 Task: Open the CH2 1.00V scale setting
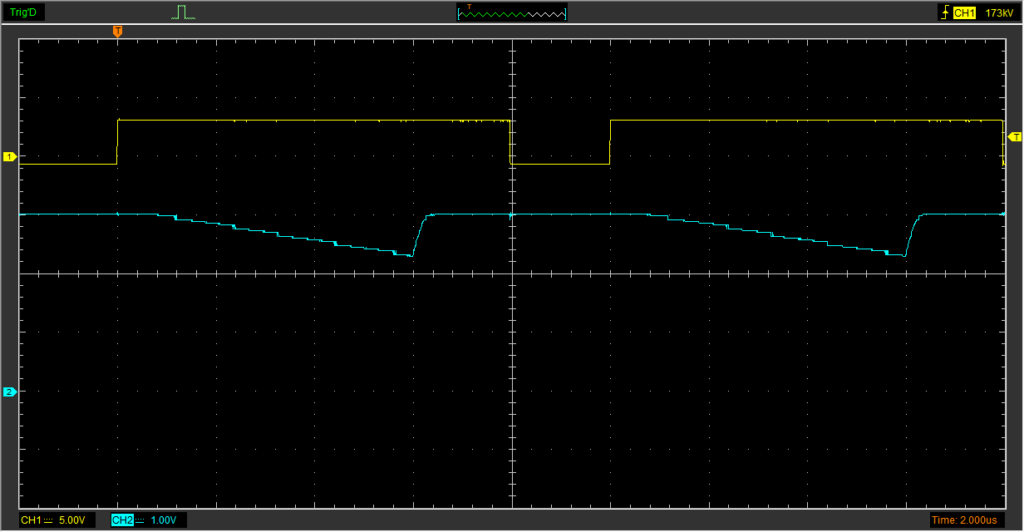(x=164, y=520)
